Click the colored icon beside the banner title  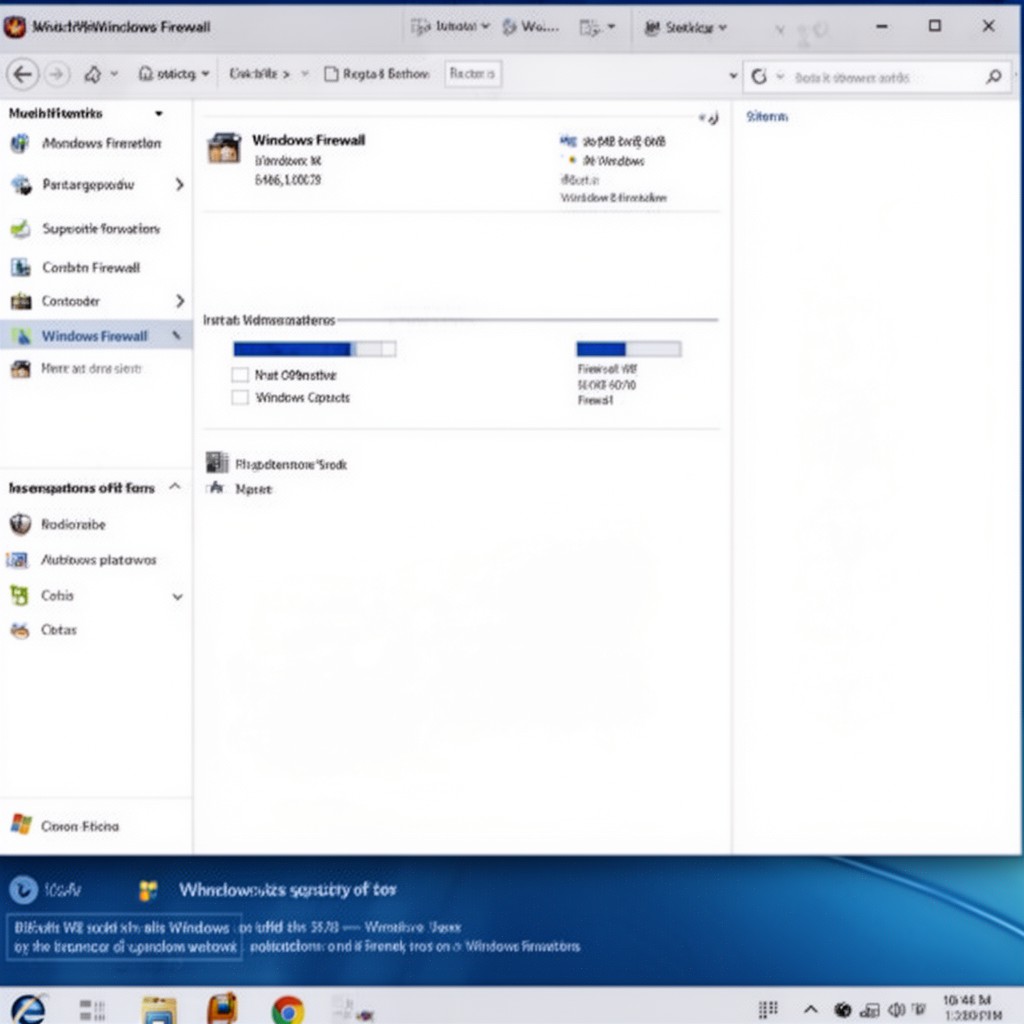[148, 890]
